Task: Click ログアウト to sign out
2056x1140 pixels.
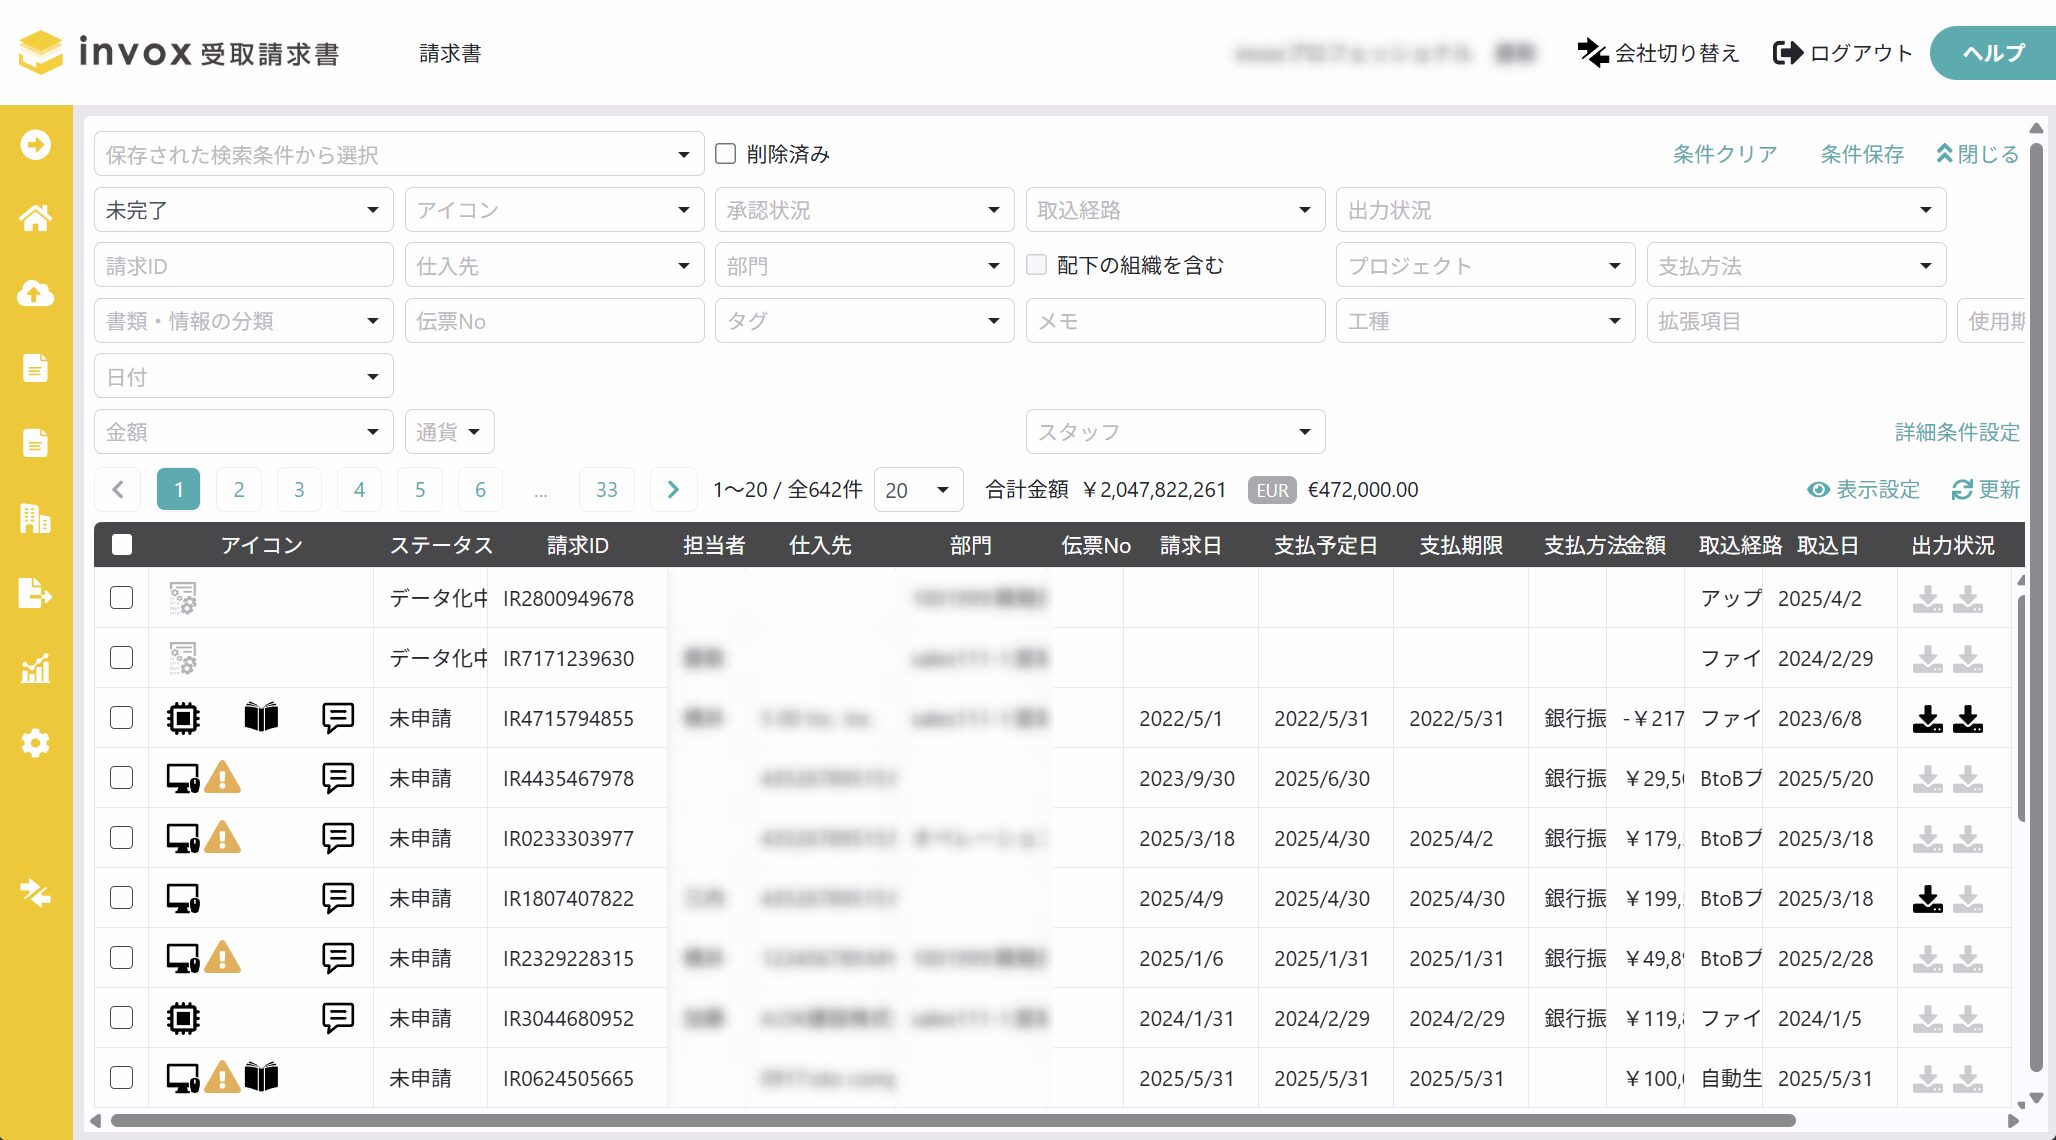Action: (x=1842, y=53)
